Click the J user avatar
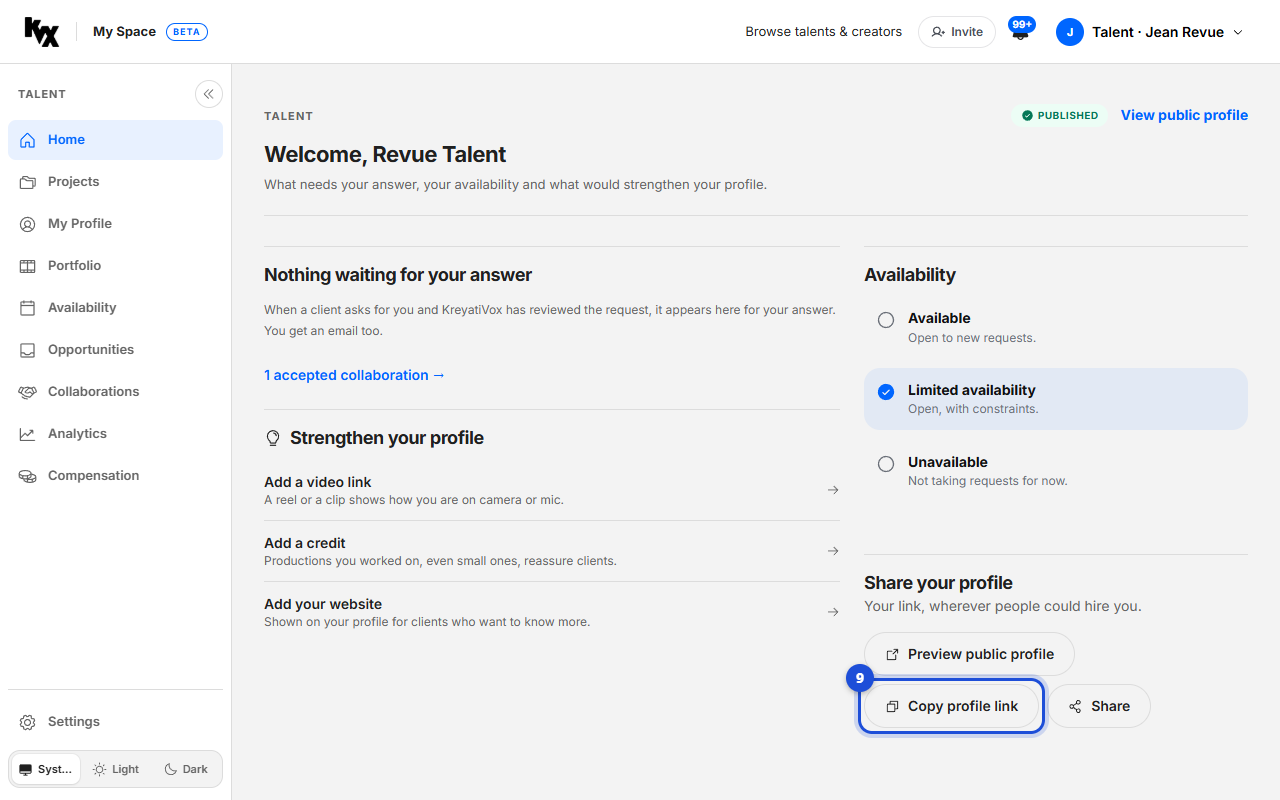 (1070, 32)
